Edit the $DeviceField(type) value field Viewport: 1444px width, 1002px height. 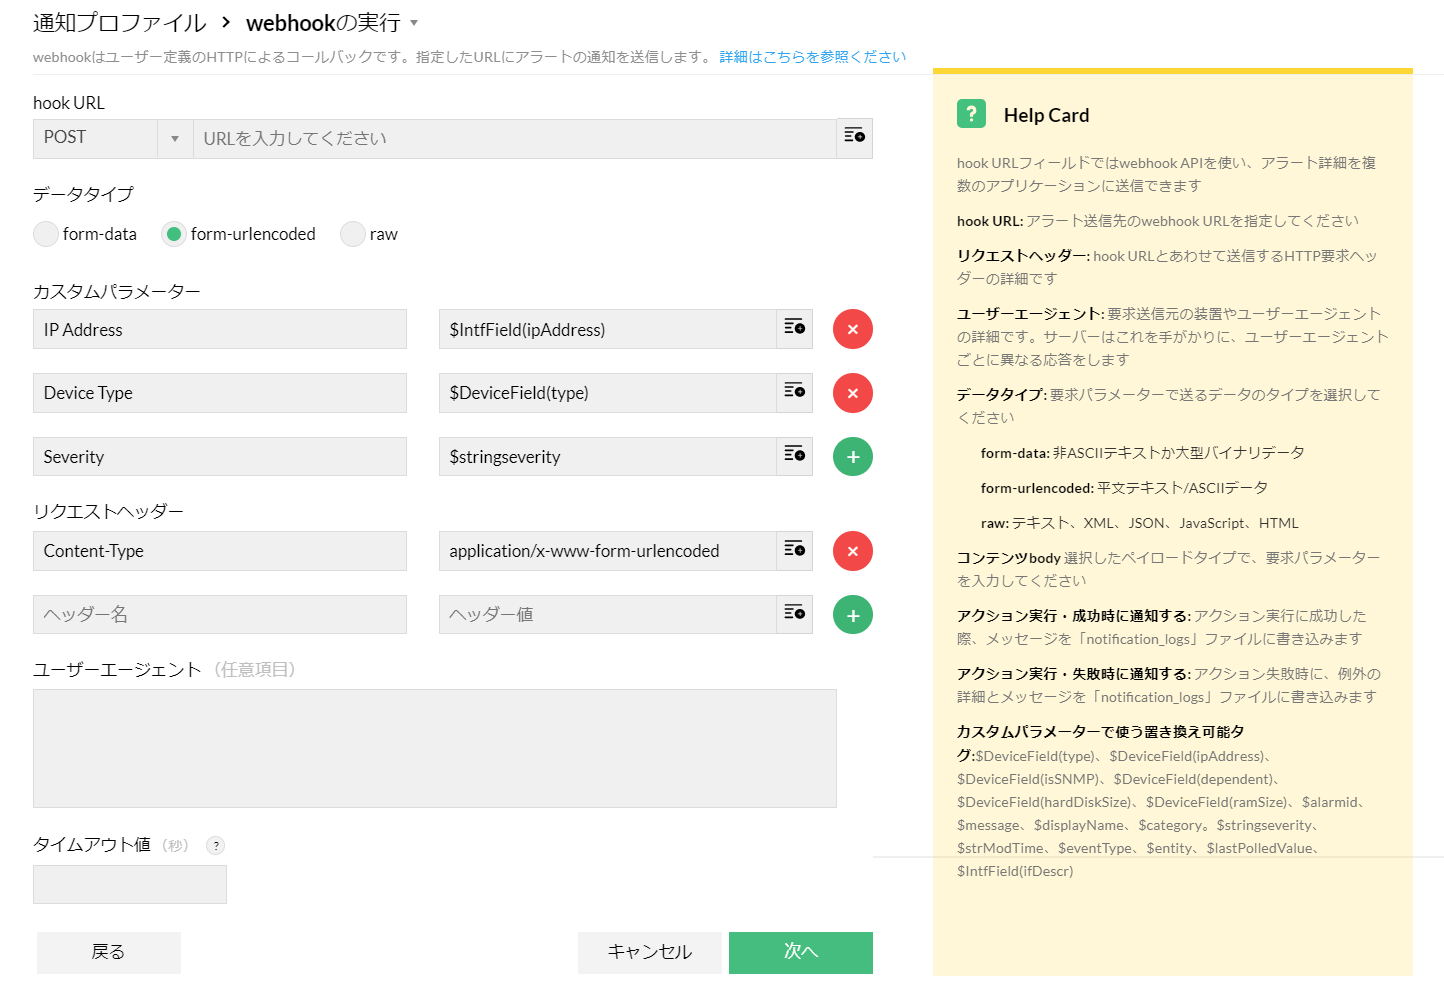tap(608, 393)
